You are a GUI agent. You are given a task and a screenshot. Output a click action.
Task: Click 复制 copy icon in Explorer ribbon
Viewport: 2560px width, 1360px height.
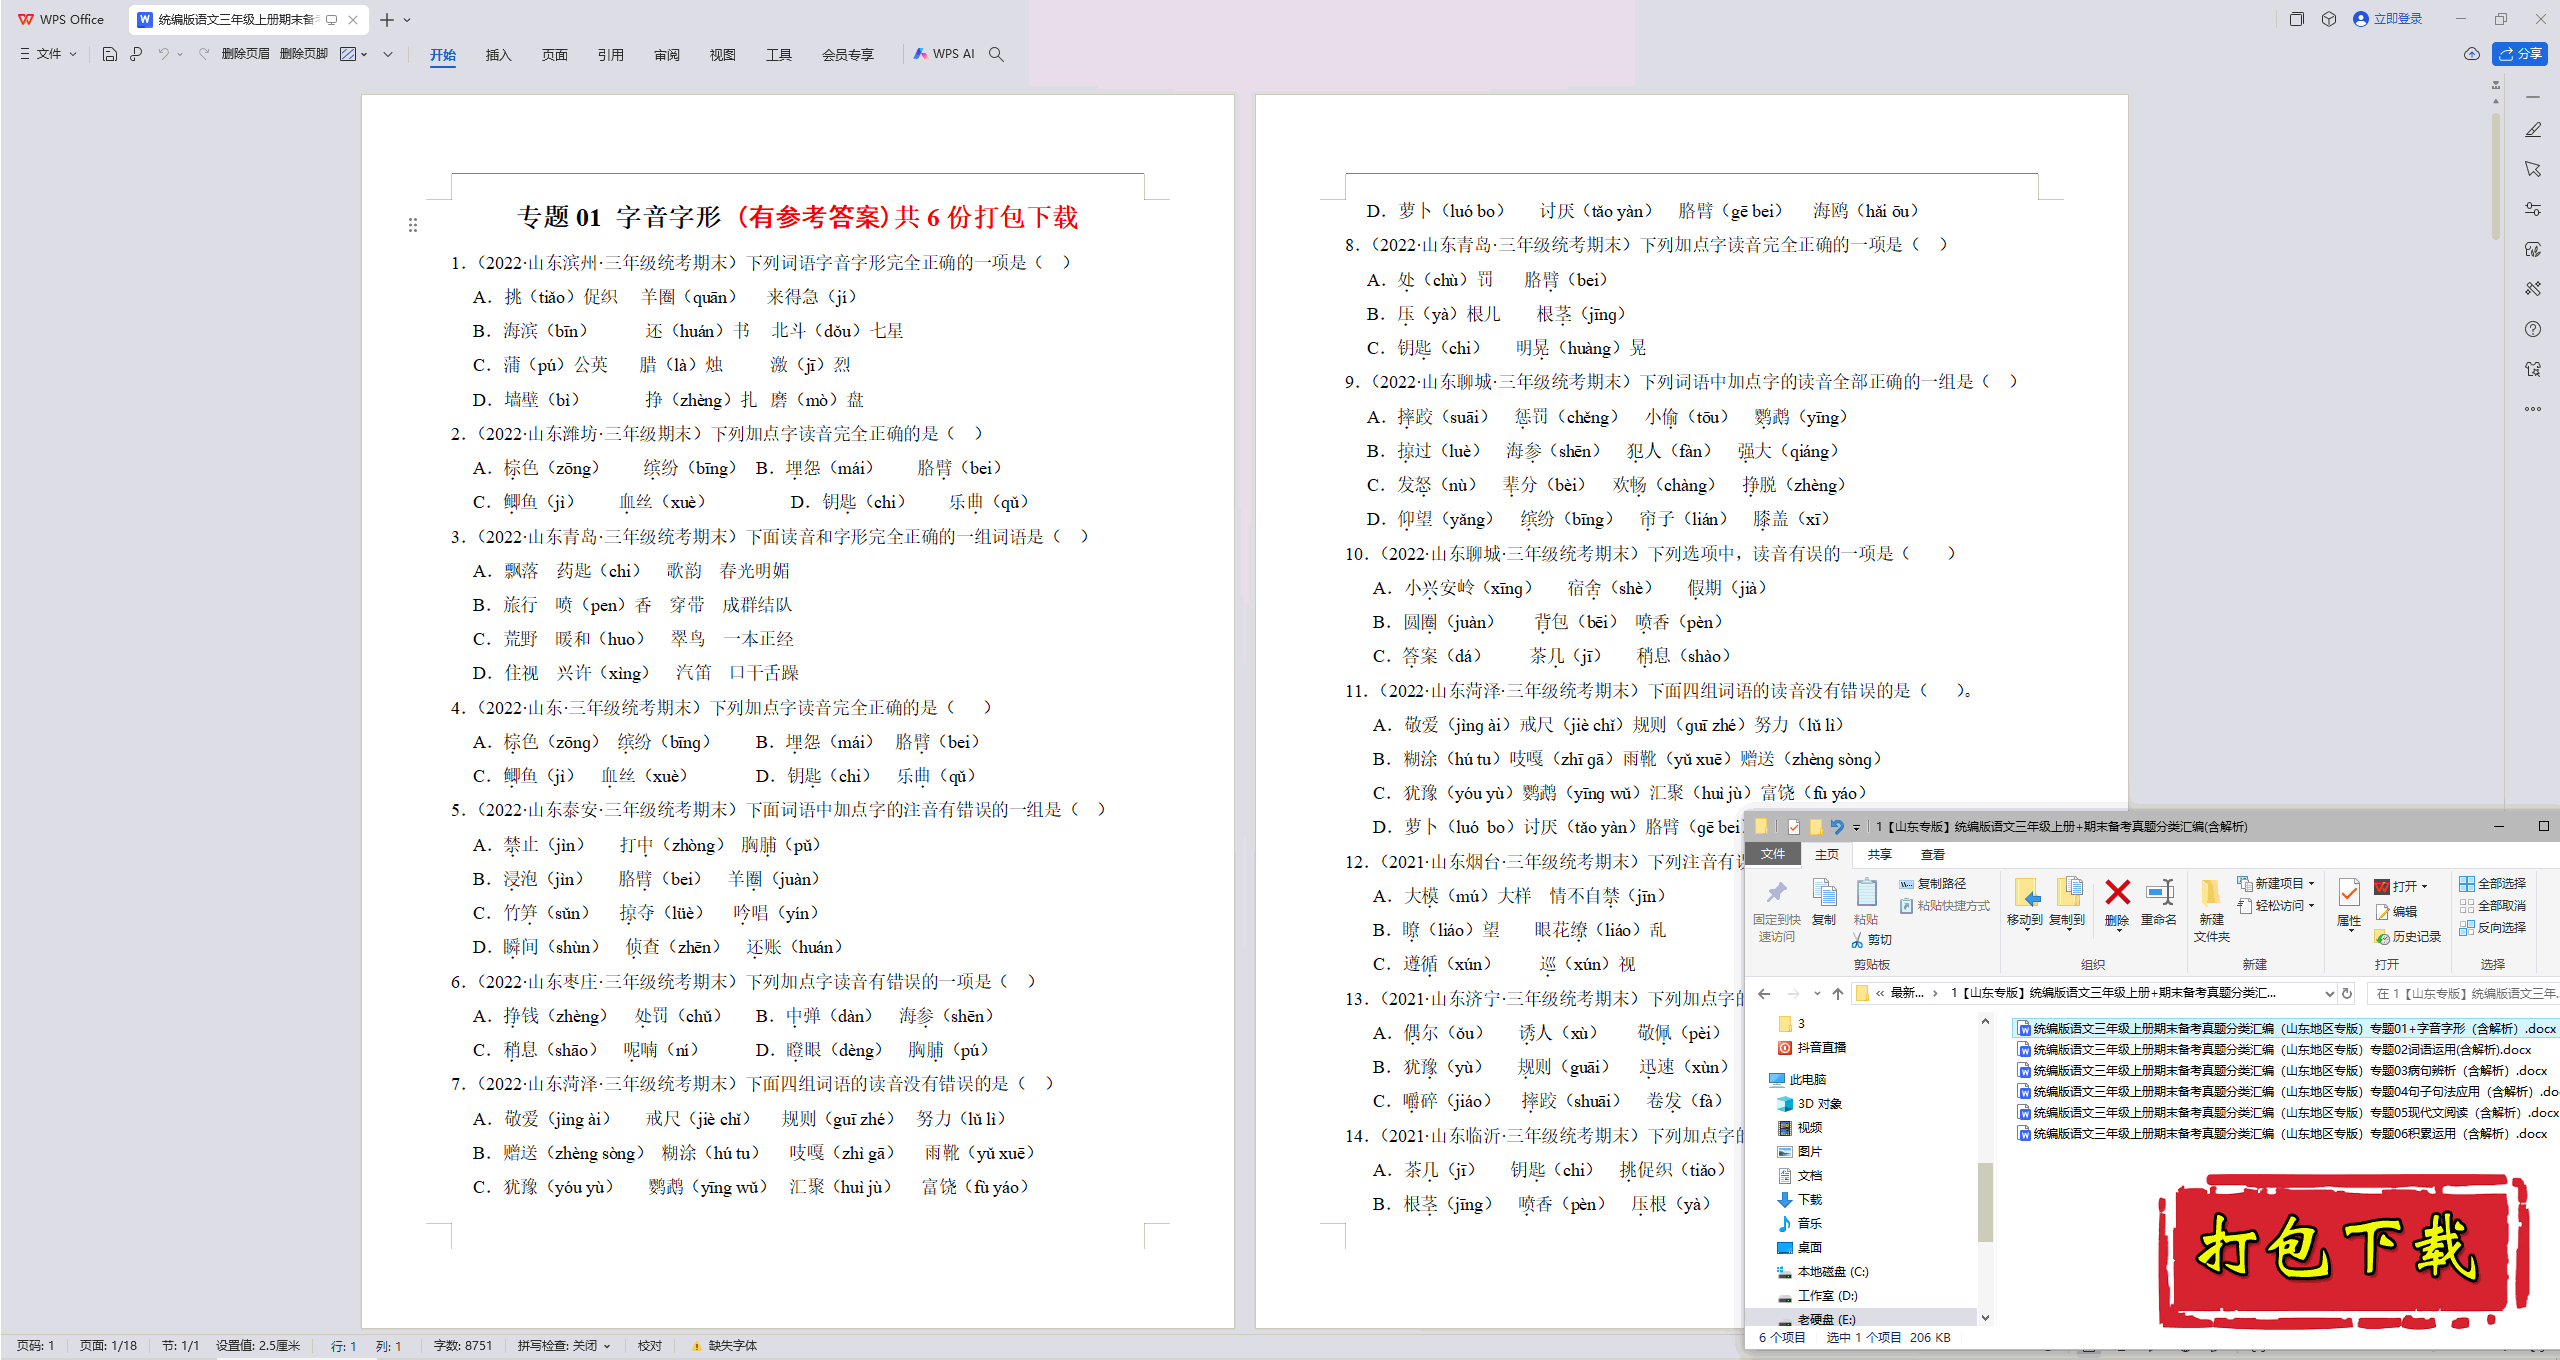coord(1824,901)
